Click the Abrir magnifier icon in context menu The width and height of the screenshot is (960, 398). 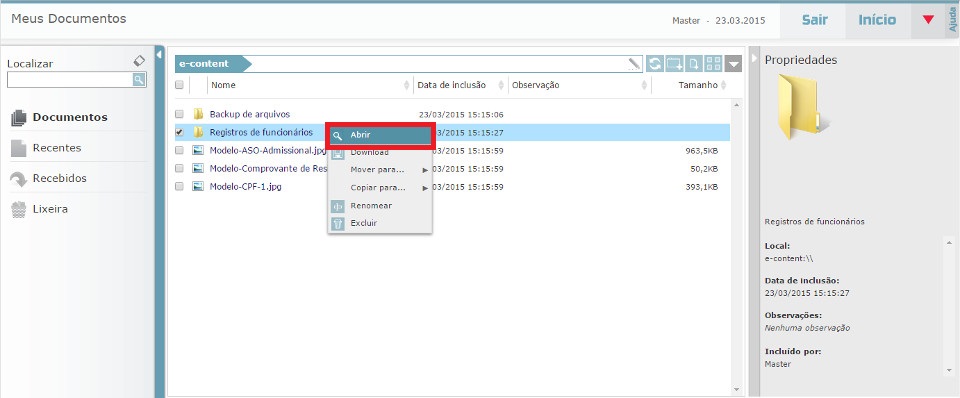click(338, 135)
